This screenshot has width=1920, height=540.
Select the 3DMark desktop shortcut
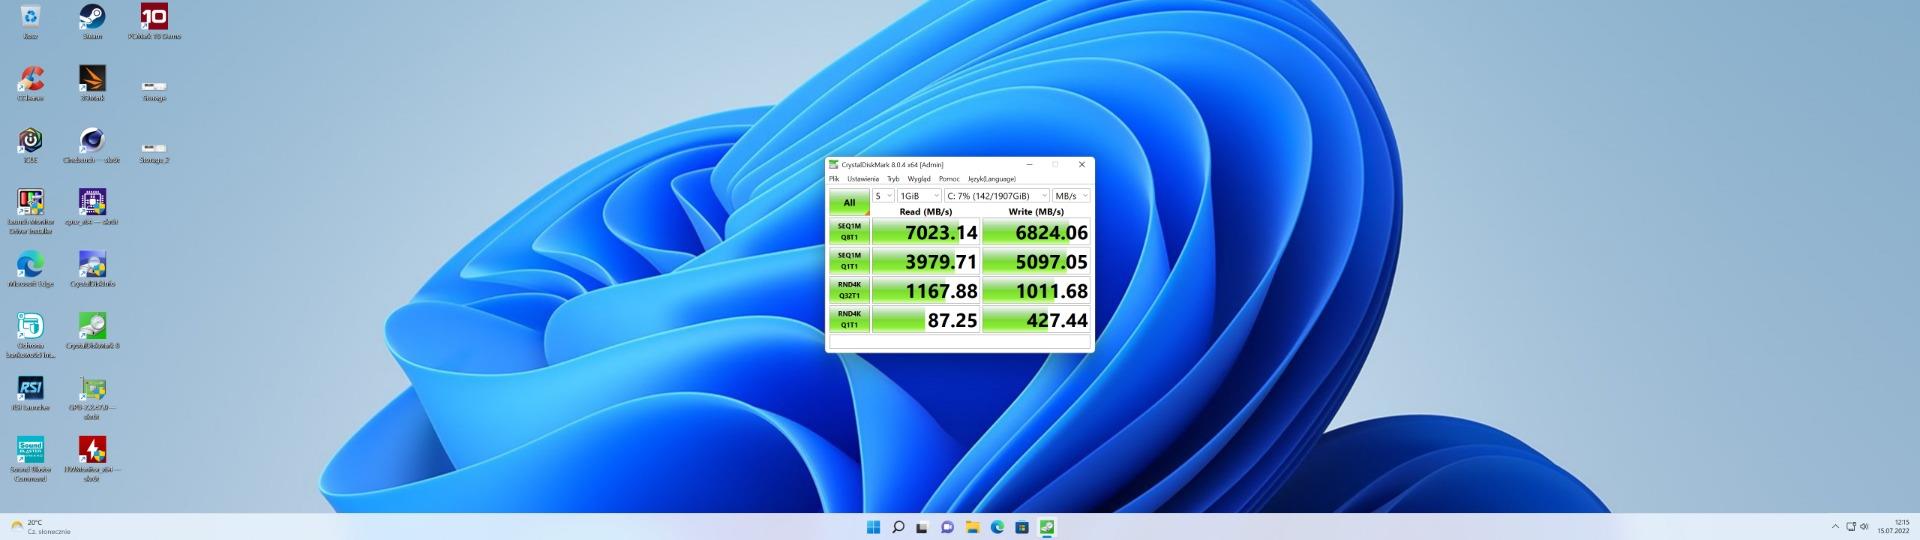92,80
